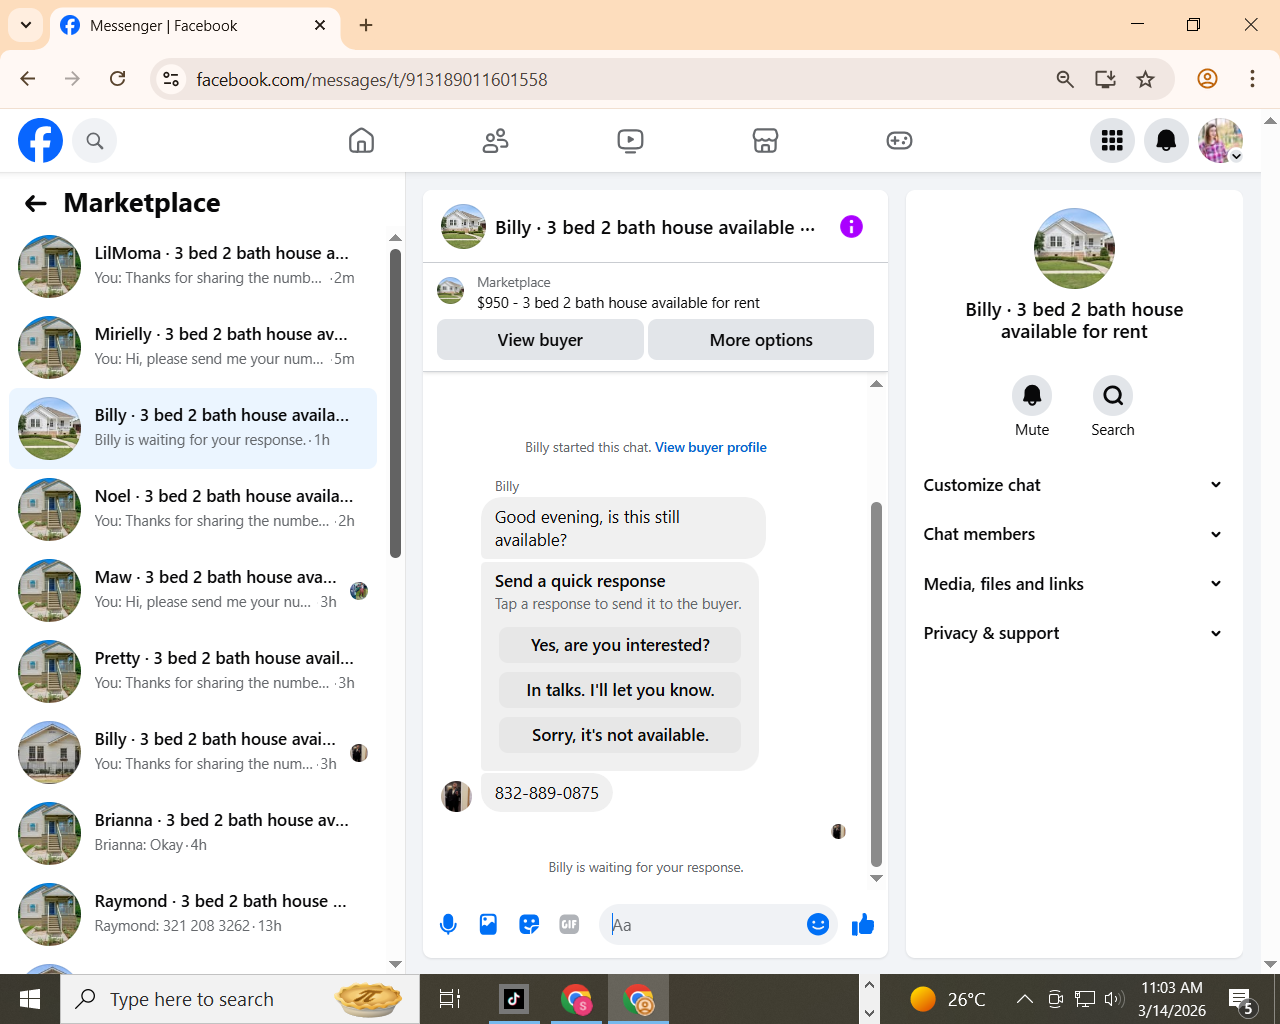Open the Gaming controller icon
Viewport: 1280px width, 1024px height.
pos(899,141)
